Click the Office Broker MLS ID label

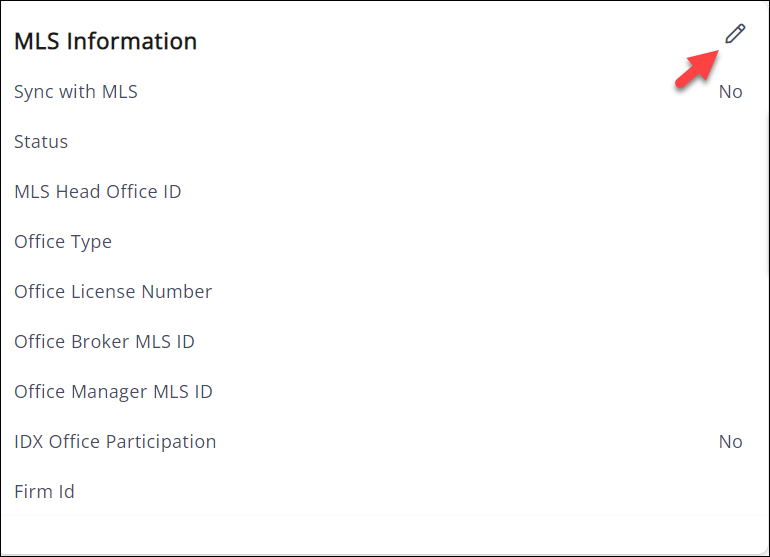click(104, 342)
